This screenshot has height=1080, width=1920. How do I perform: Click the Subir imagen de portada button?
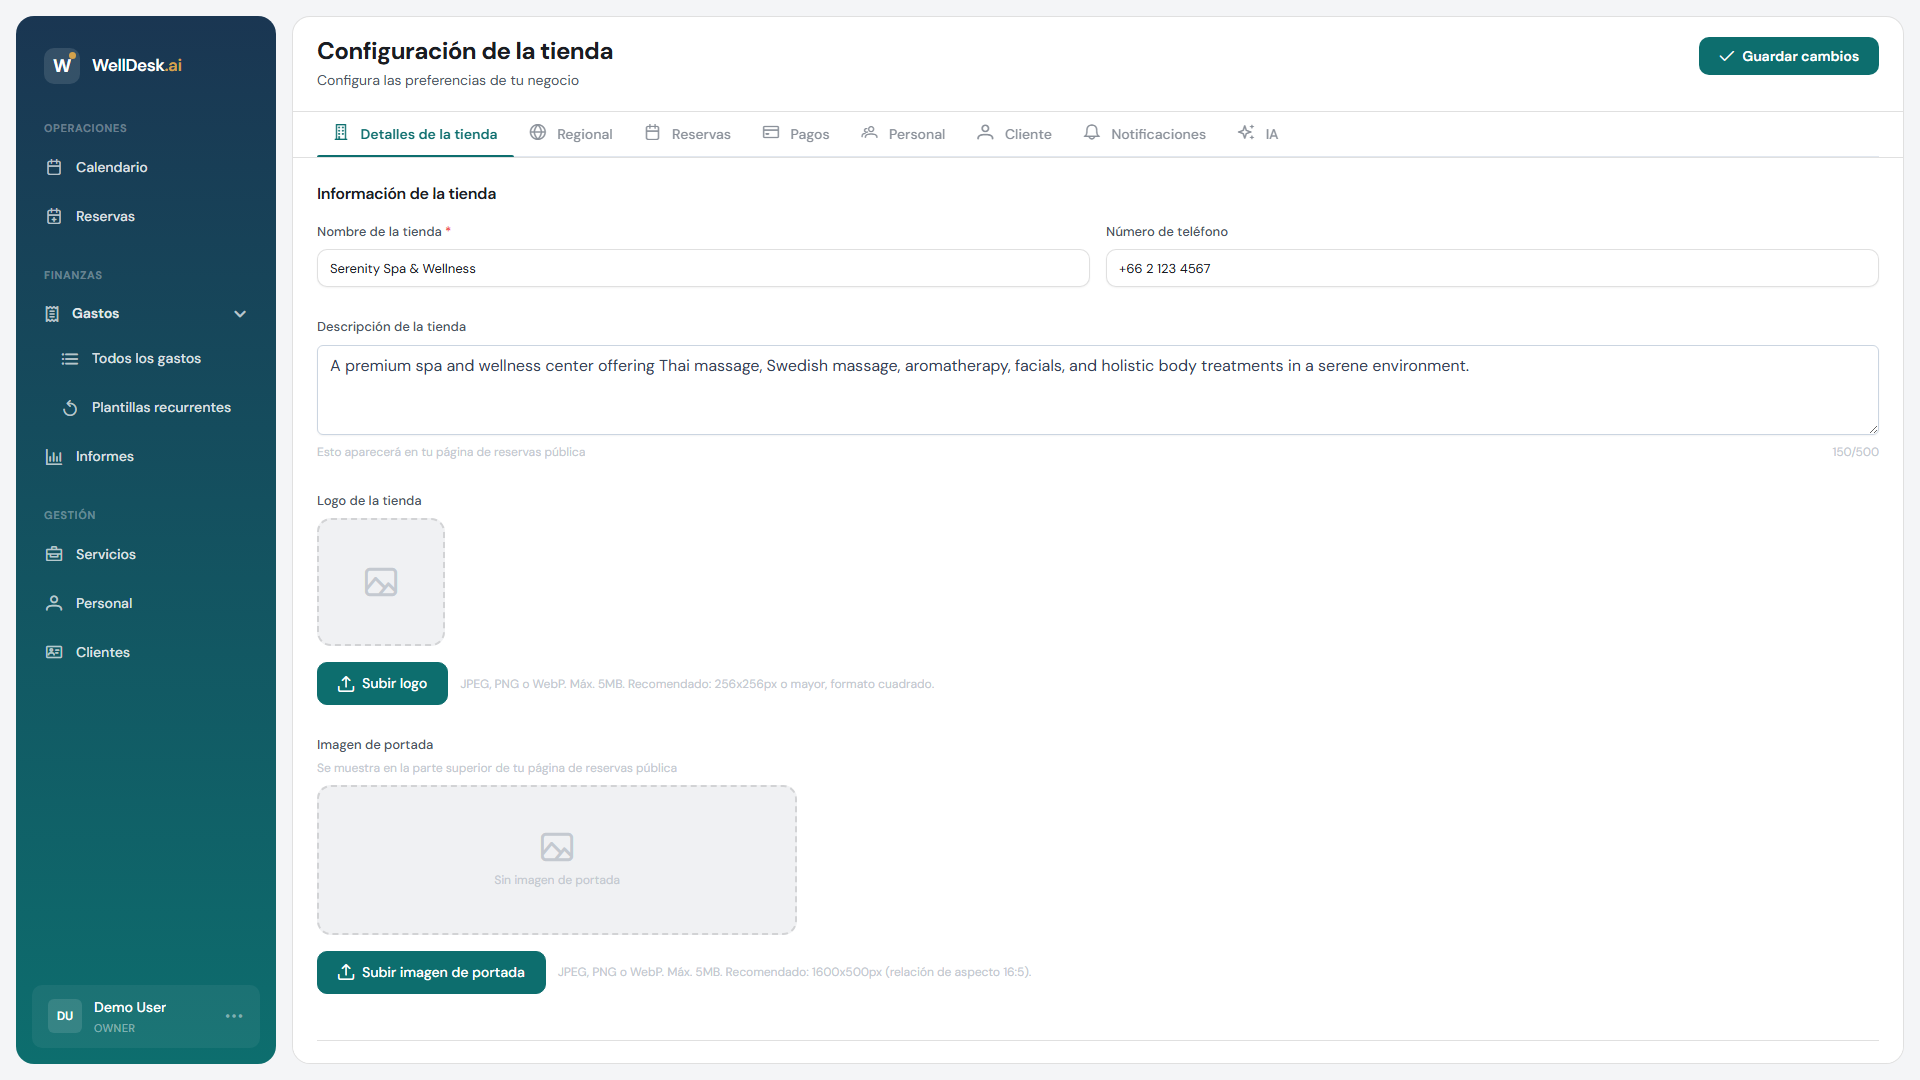tap(431, 972)
